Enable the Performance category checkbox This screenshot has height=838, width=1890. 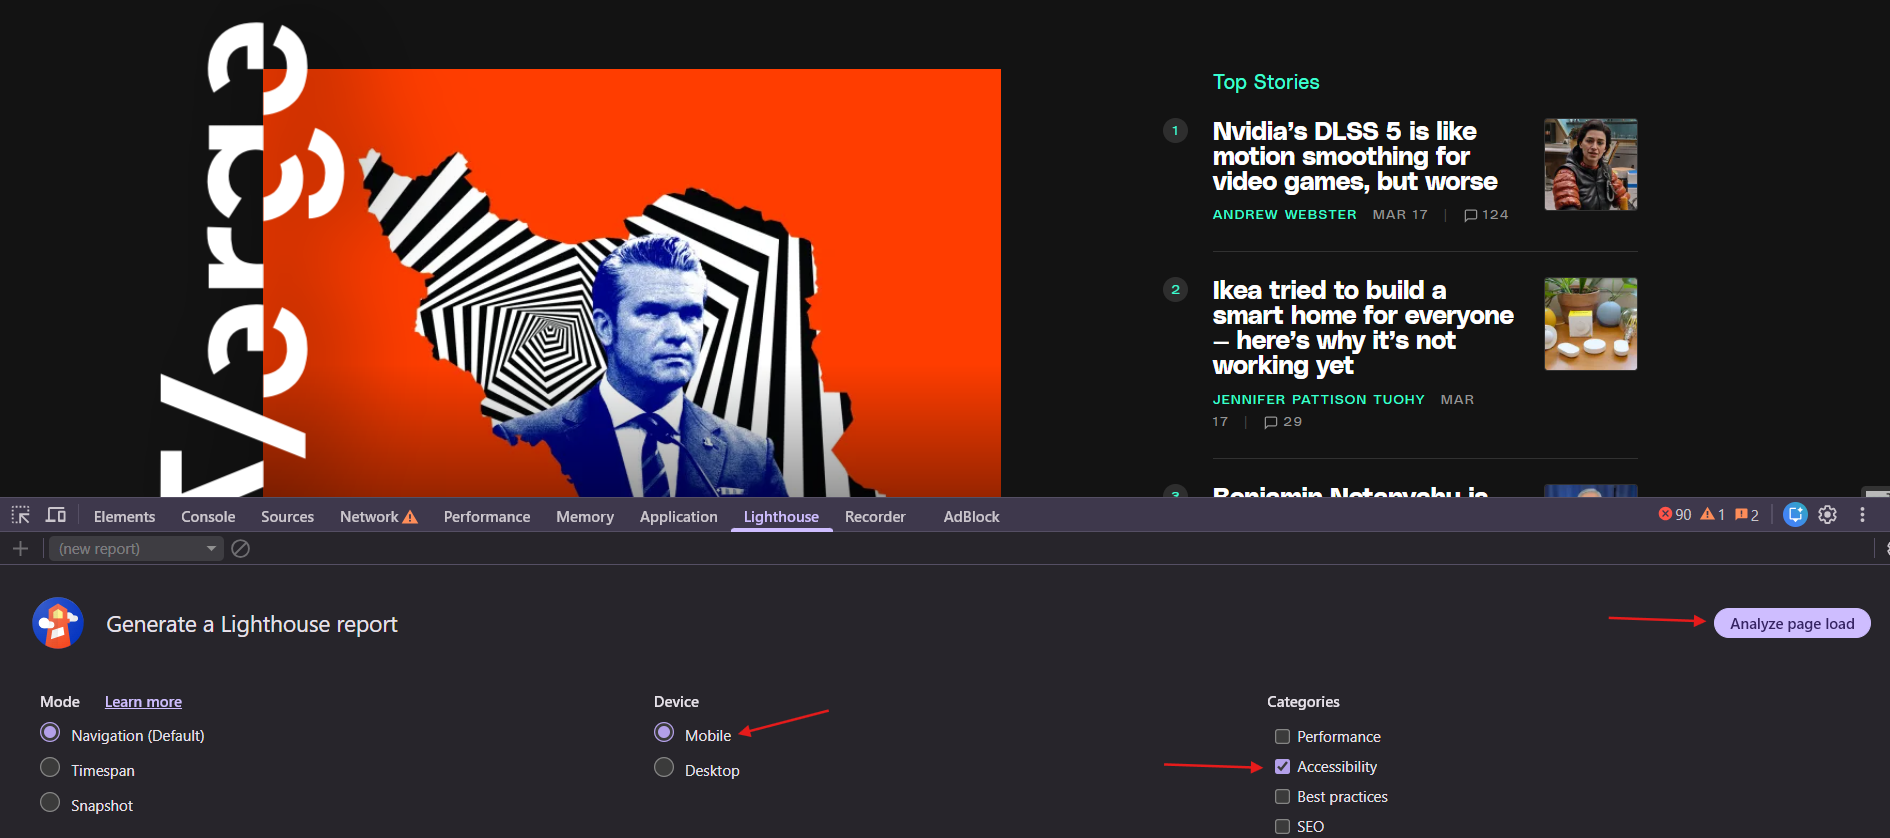click(1282, 737)
